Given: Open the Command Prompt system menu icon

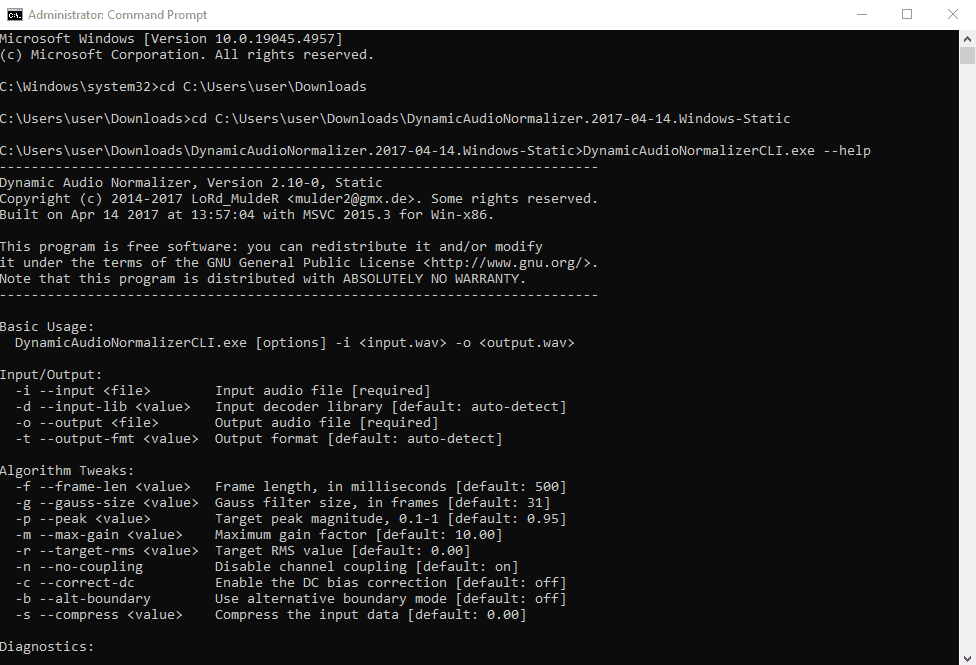Looking at the screenshot, I should coord(14,14).
